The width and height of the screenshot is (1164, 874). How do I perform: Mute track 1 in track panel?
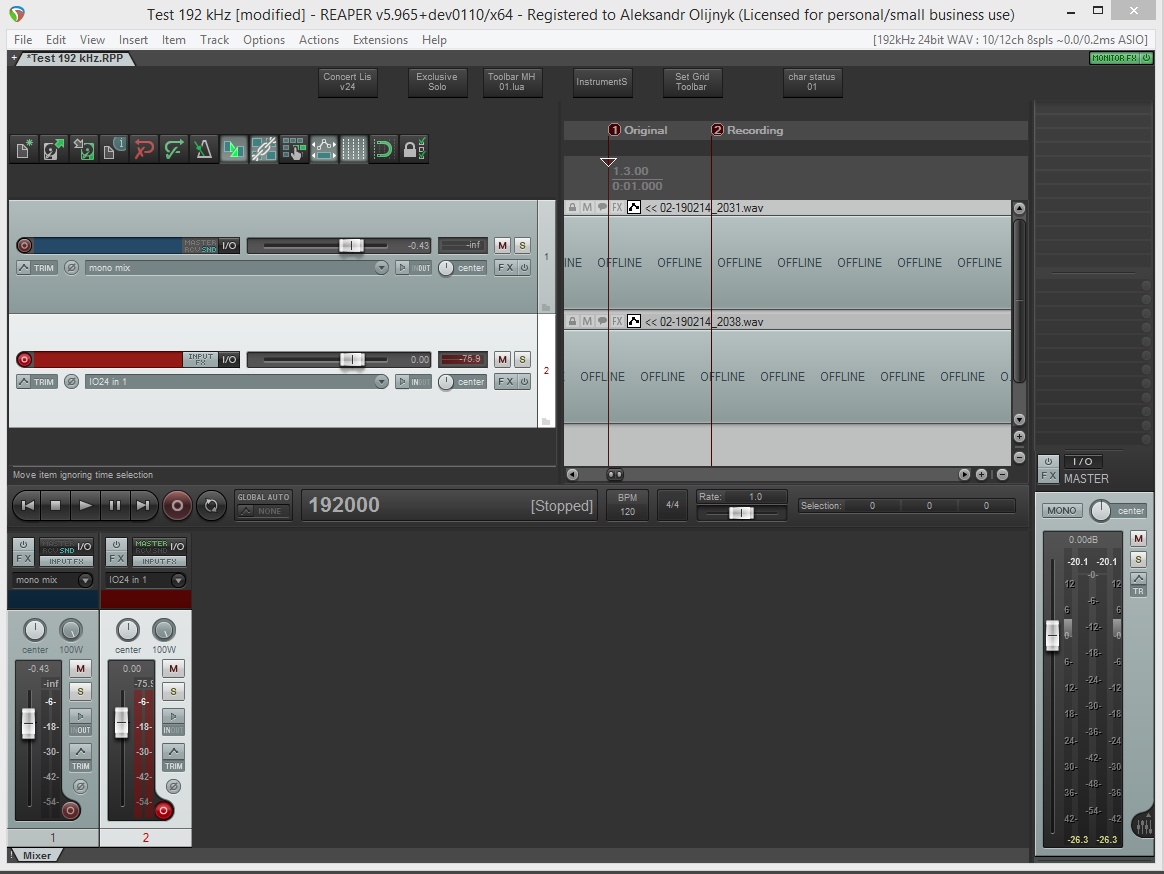tap(503, 245)
